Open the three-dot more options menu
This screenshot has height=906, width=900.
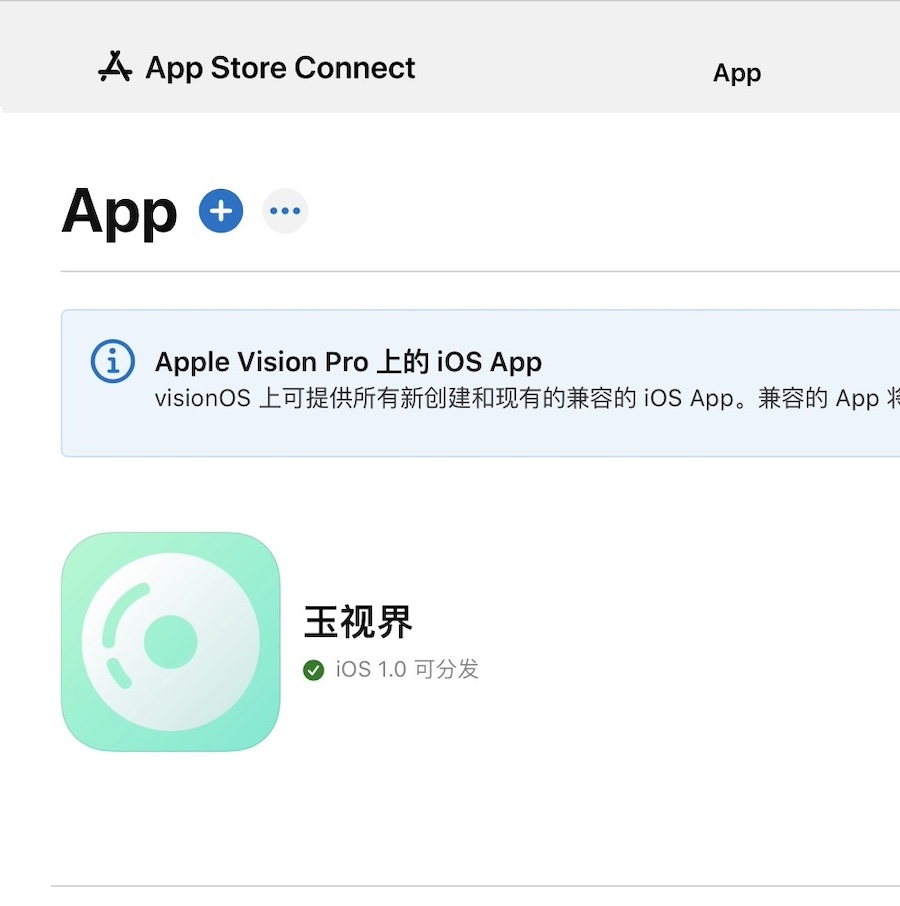(x=285, y=211)
